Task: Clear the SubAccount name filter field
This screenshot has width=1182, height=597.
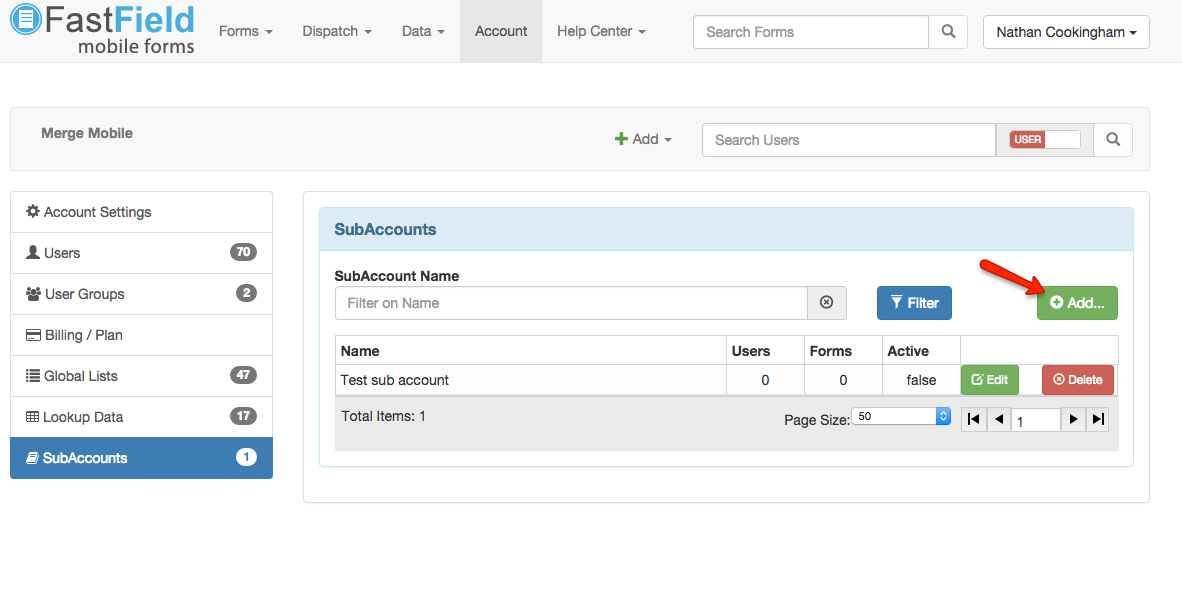Action: 826,303
